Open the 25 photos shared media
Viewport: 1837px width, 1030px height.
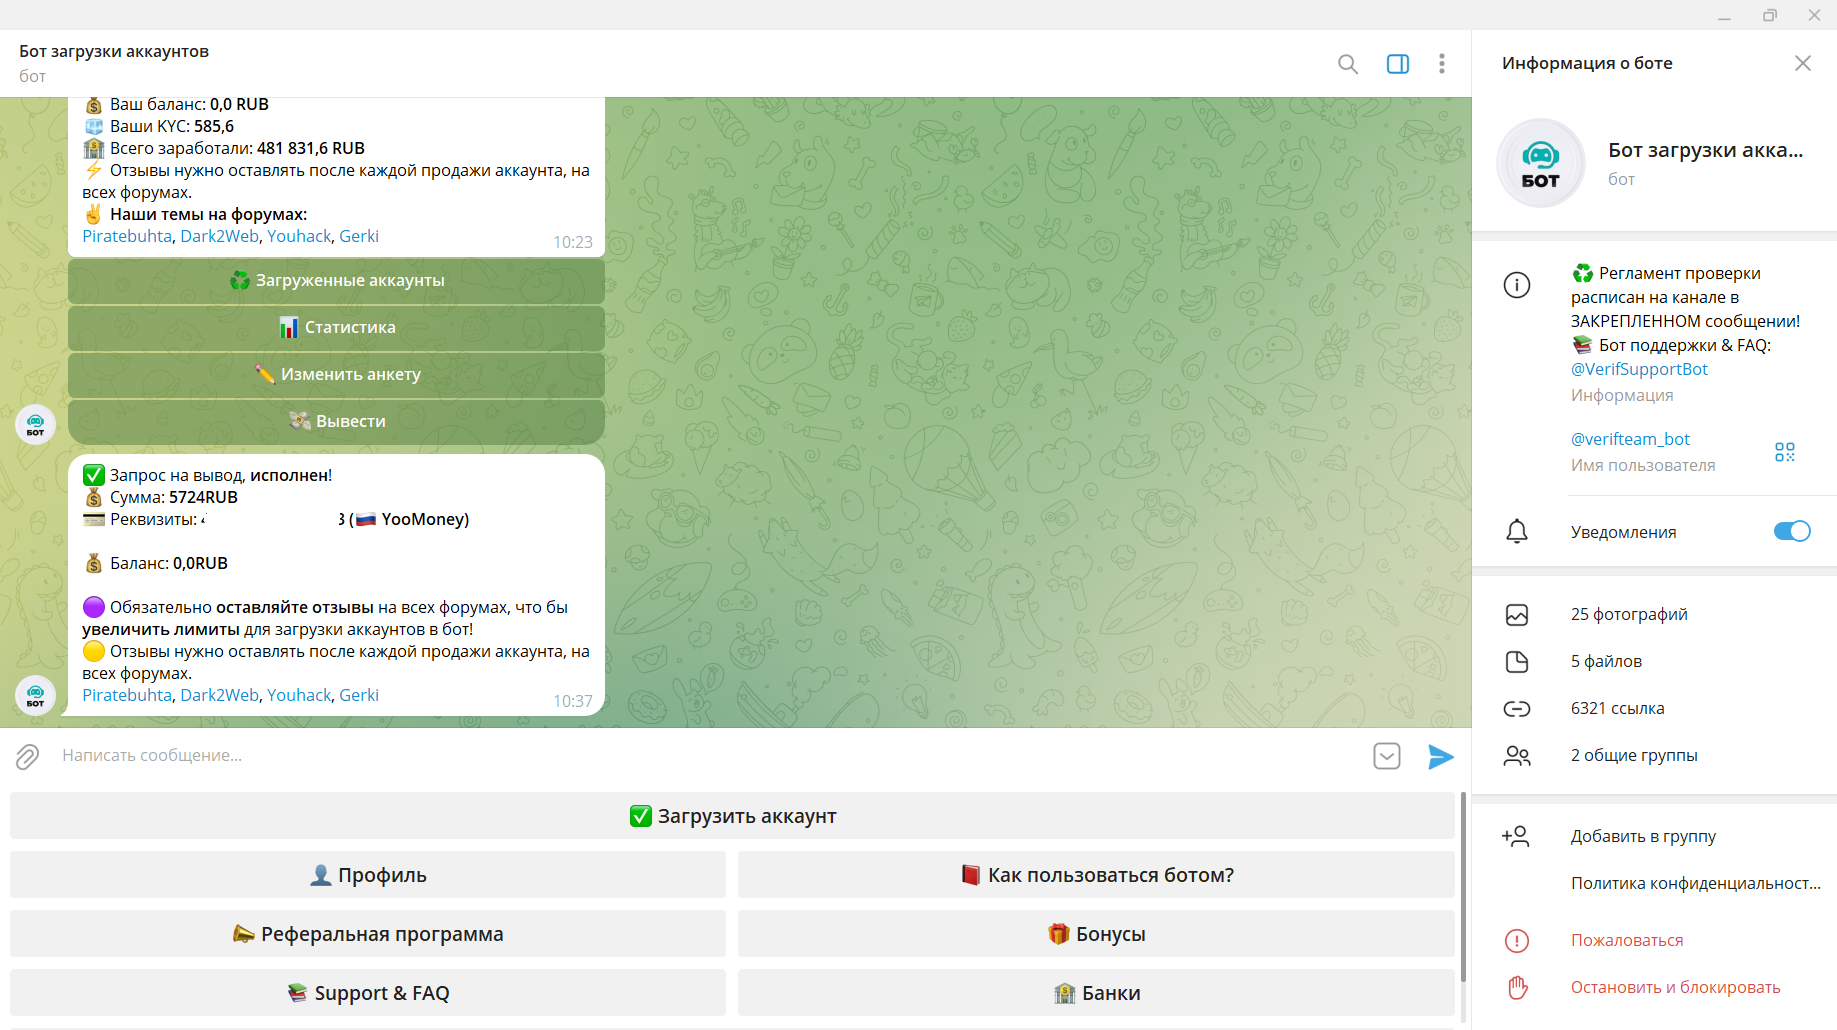pos(1628,614)
